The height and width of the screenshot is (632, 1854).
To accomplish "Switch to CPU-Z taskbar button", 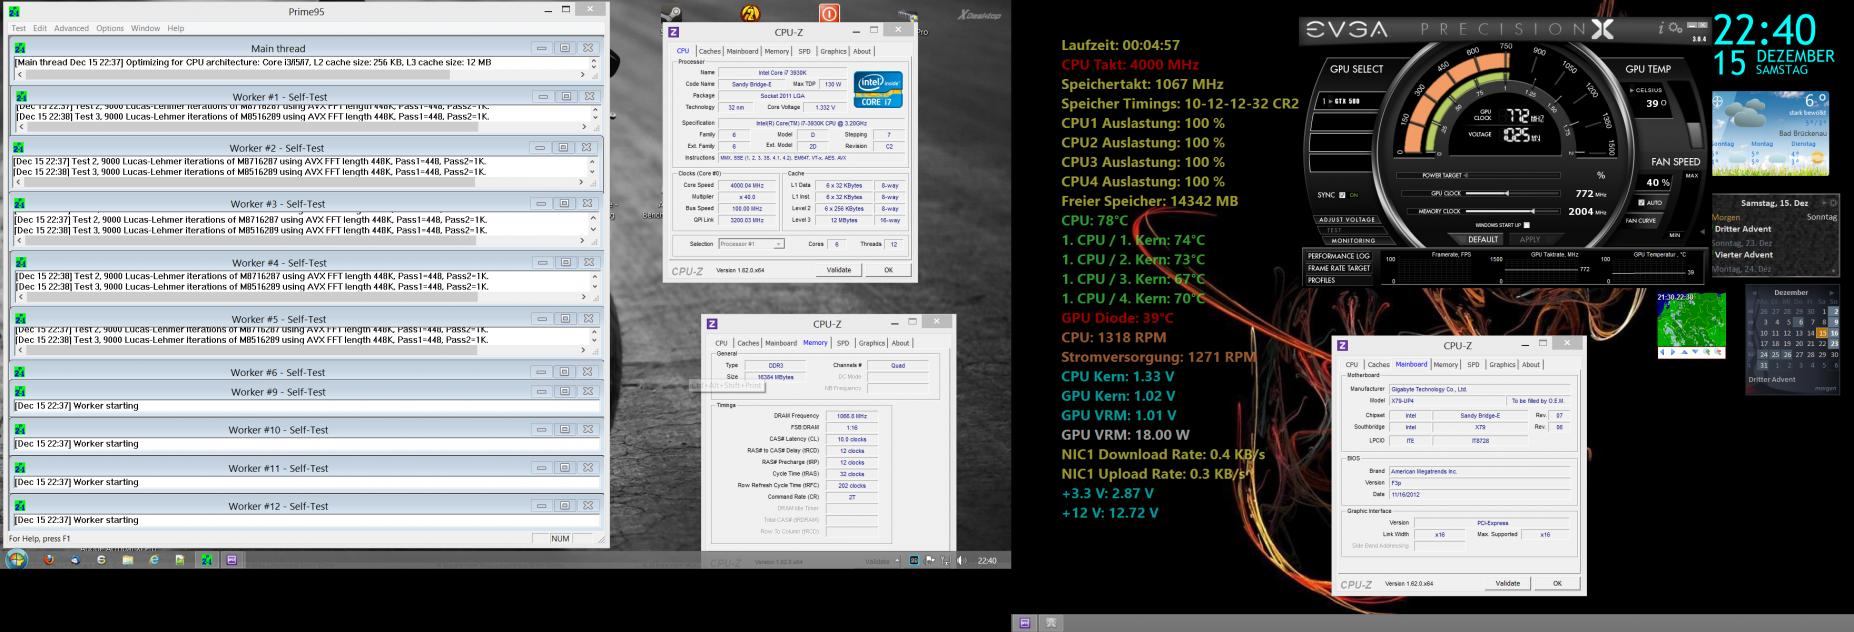I will (x=231, y=560).
